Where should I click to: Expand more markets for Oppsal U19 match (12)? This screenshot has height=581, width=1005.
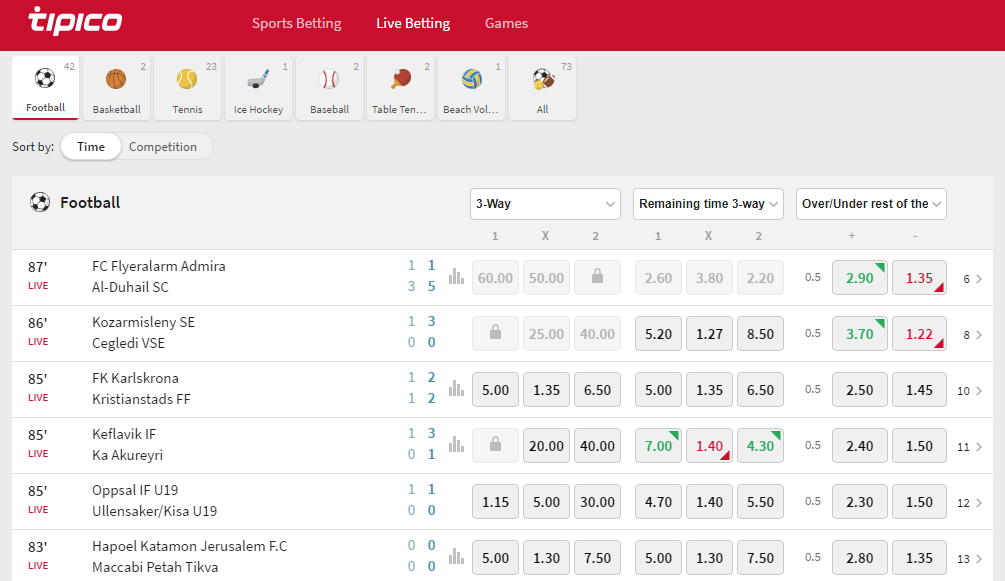coord(970,503)
